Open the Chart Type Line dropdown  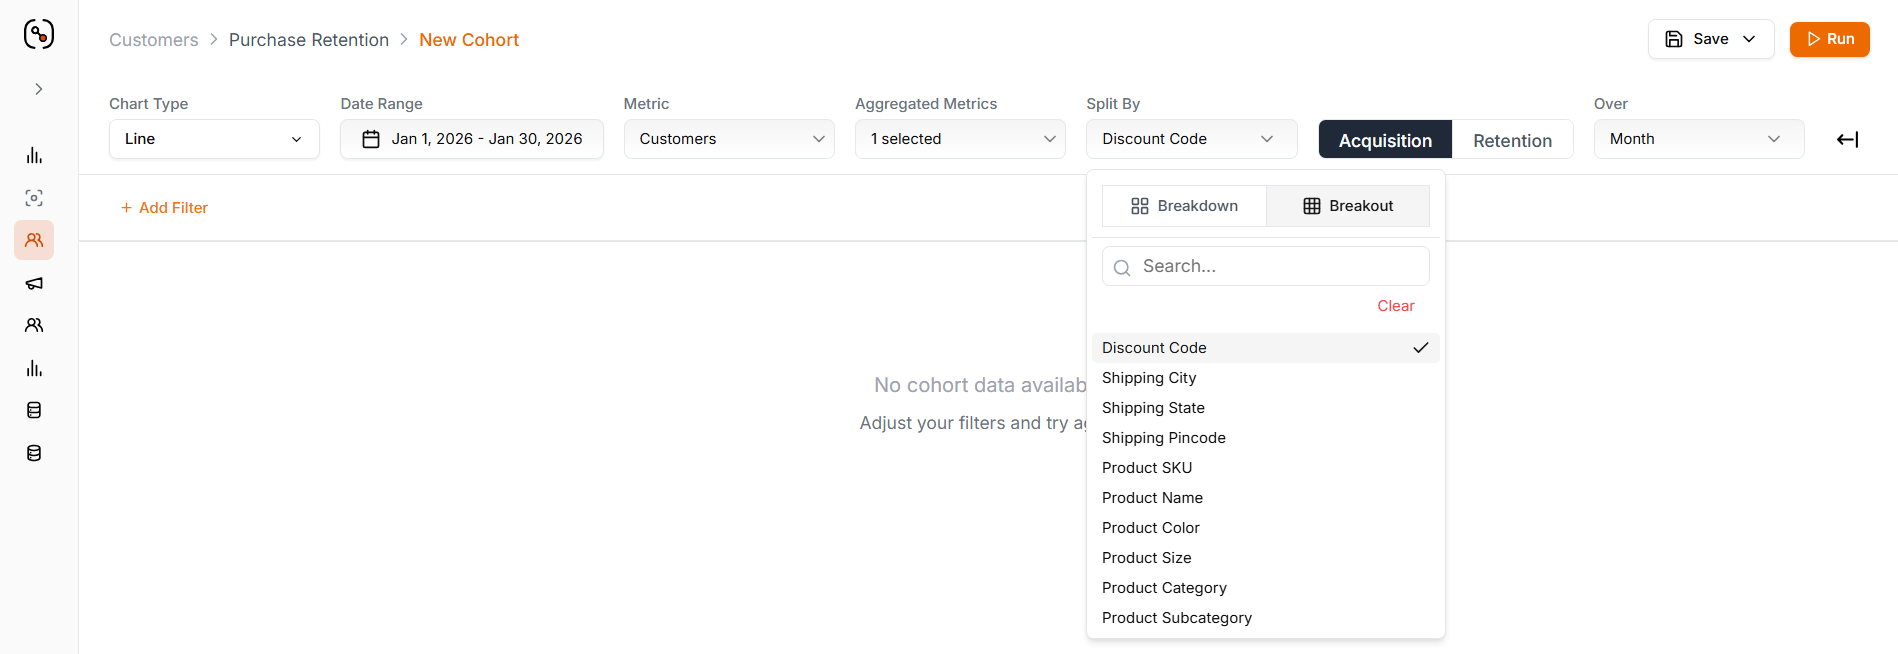click(x=214, y=139)
